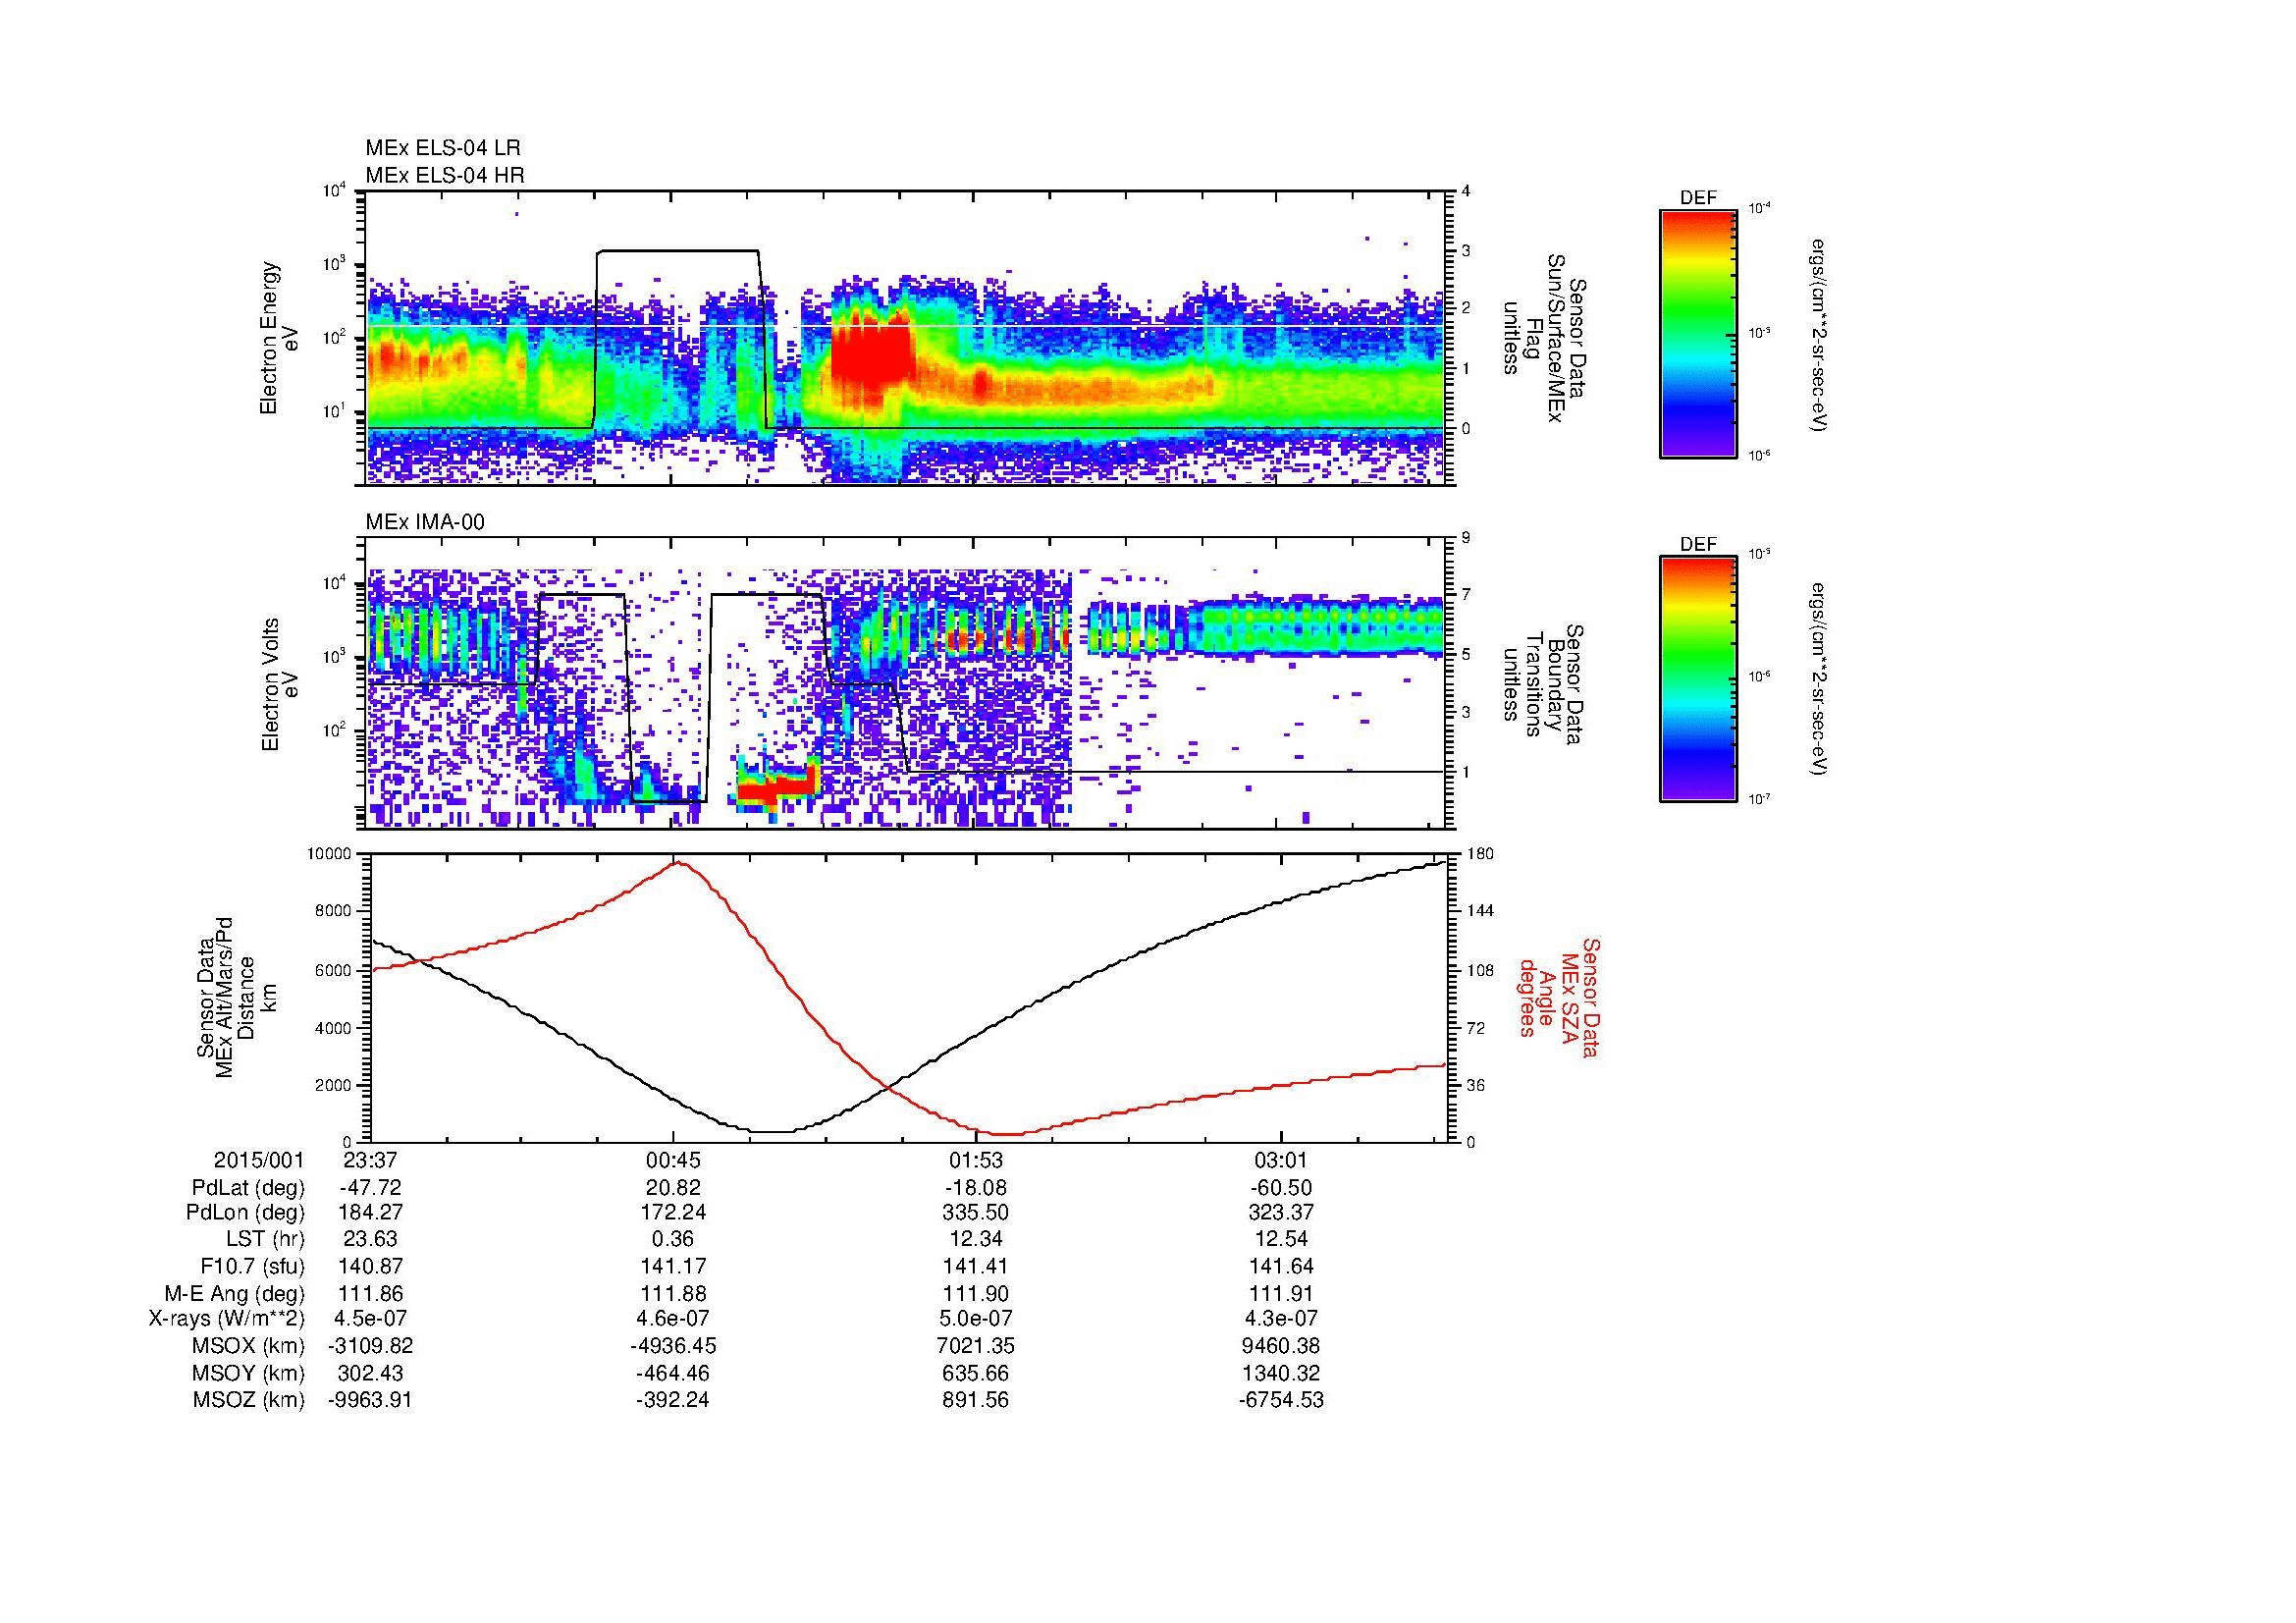
Task: Click the 'Electron Volts eV' axis label
Action: [279, 684]
